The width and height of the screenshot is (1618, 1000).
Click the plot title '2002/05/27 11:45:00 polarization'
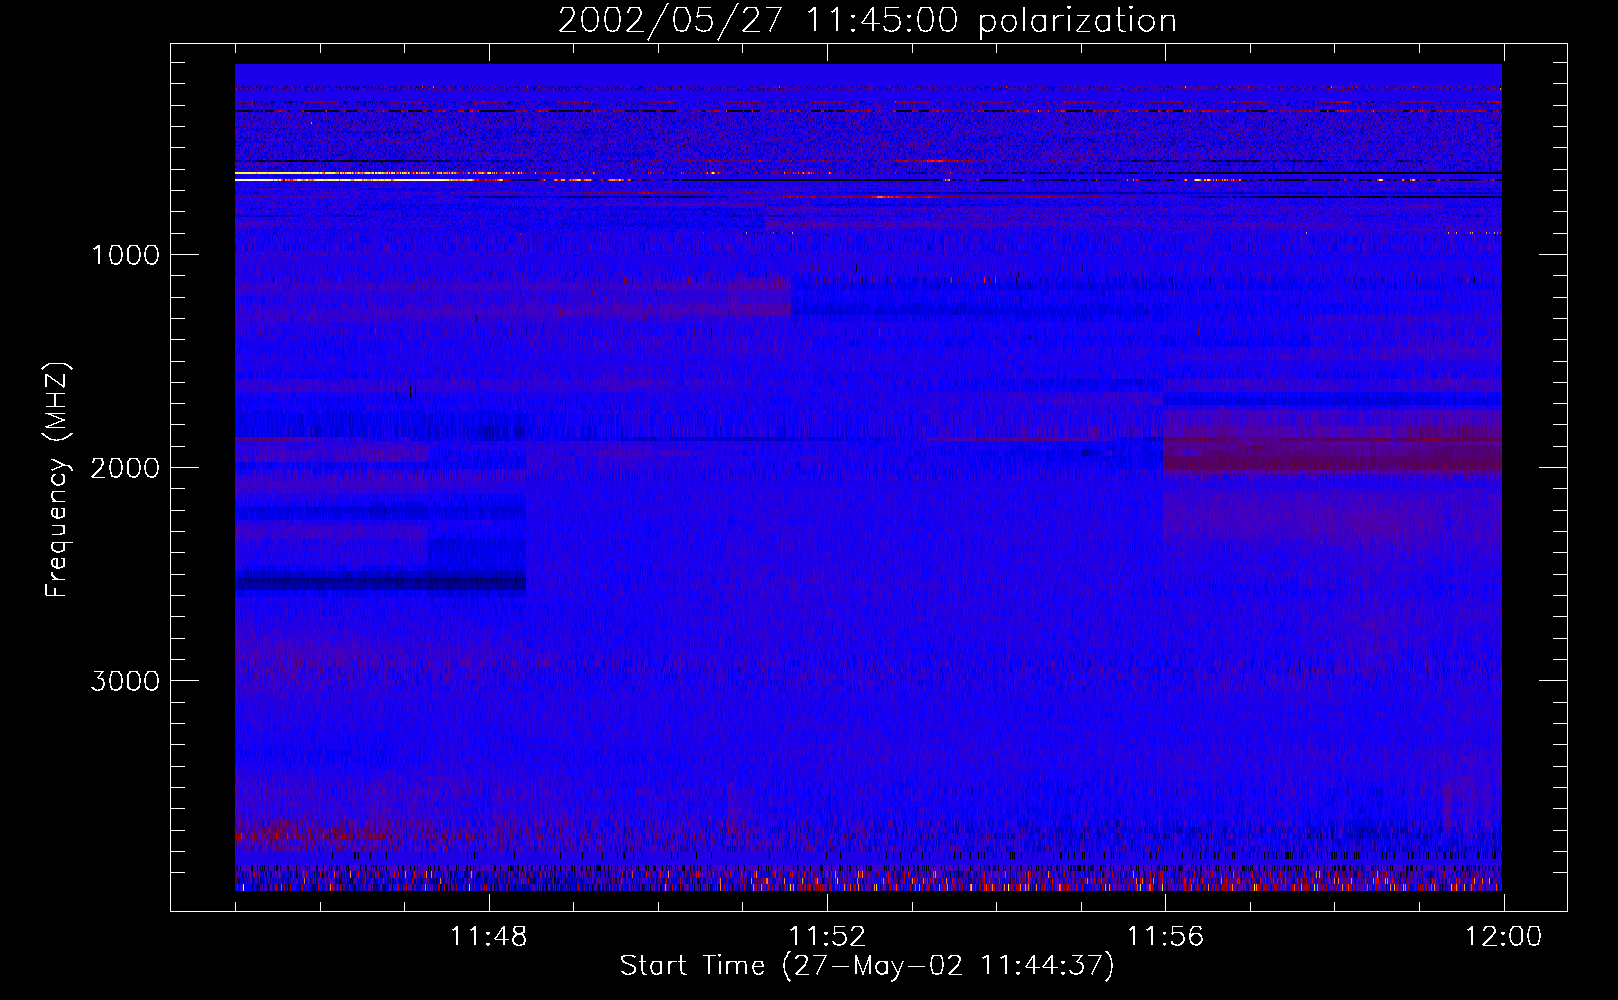pos(867,21)
